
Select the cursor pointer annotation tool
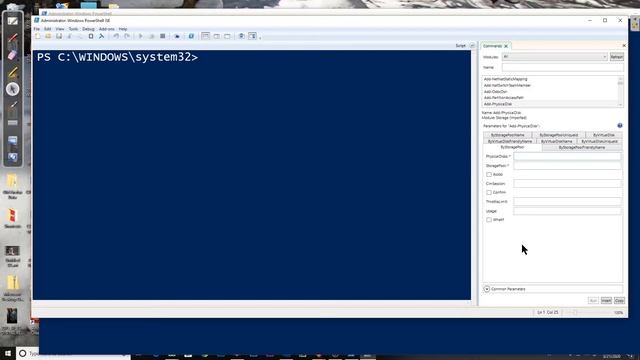coord(13,89)
